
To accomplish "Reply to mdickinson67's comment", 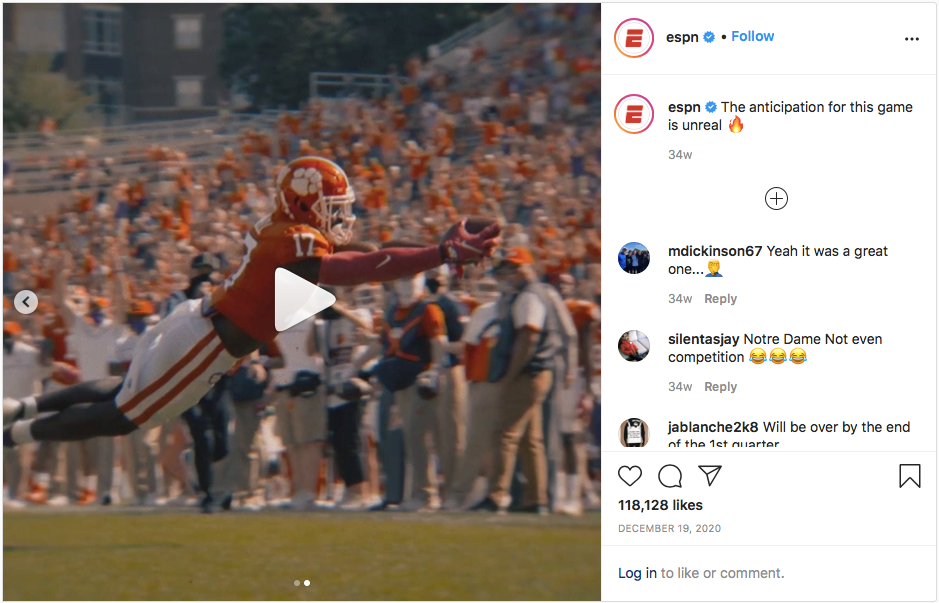I will pyautogui.click(x=720, y=299).
